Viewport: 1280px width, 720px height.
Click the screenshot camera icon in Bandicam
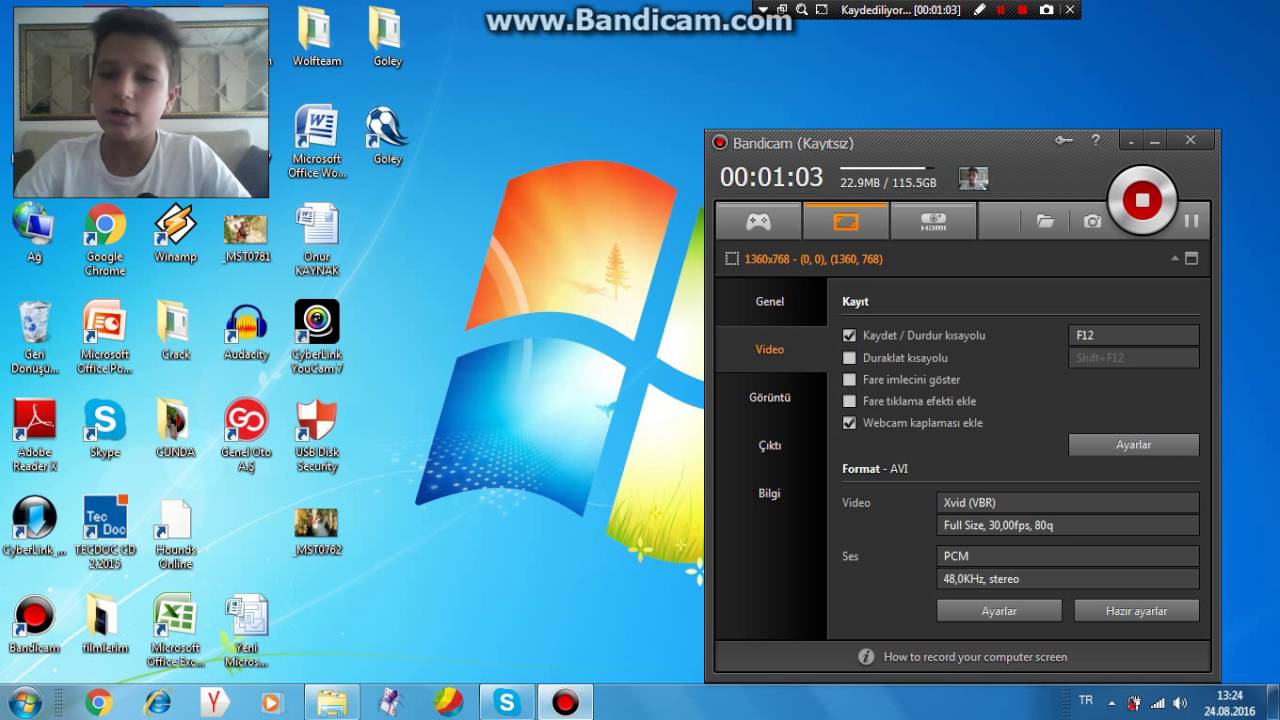coord(1092,222)
